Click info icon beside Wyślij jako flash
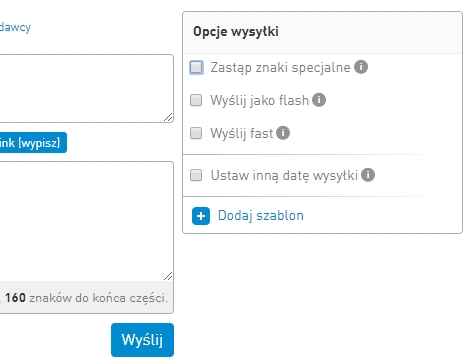 pyautogui.click(x=319, y=100)
